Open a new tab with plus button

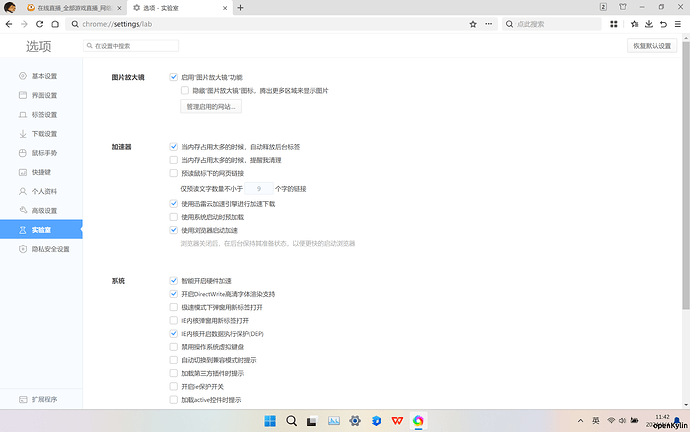[240, 7]
